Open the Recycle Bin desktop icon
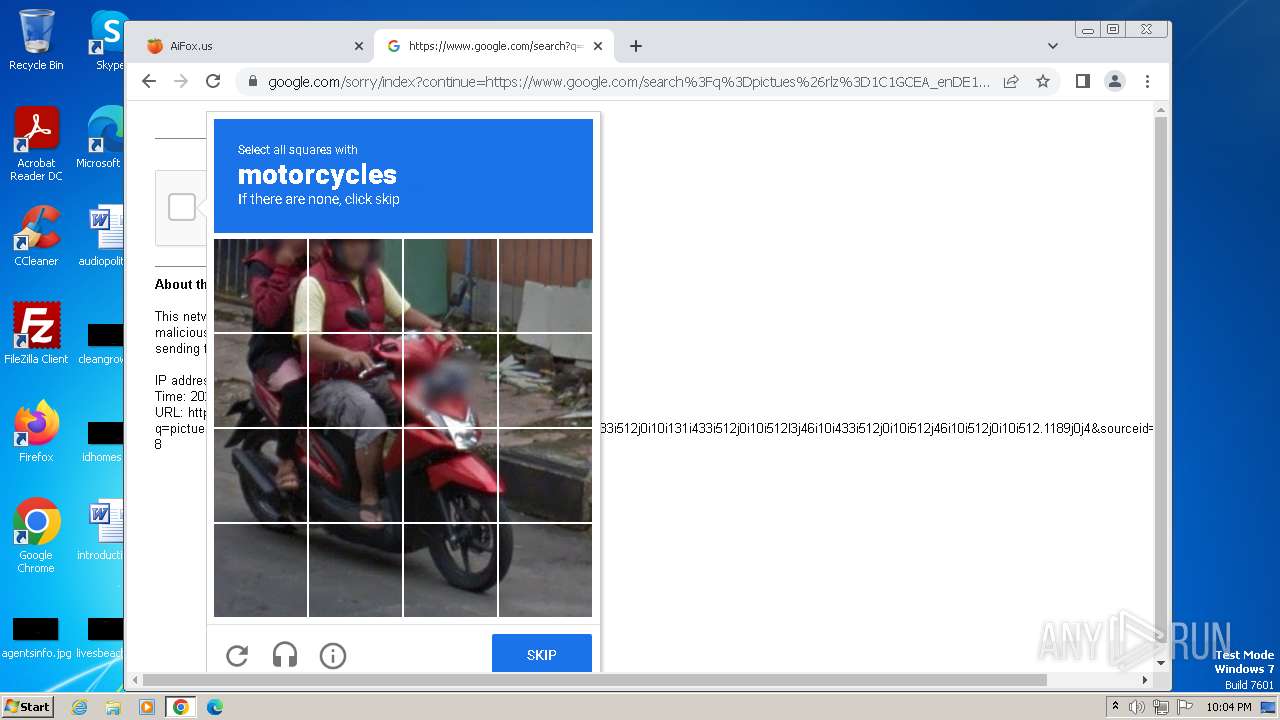This screenshot has height=720, width=1280. [36, 40]
